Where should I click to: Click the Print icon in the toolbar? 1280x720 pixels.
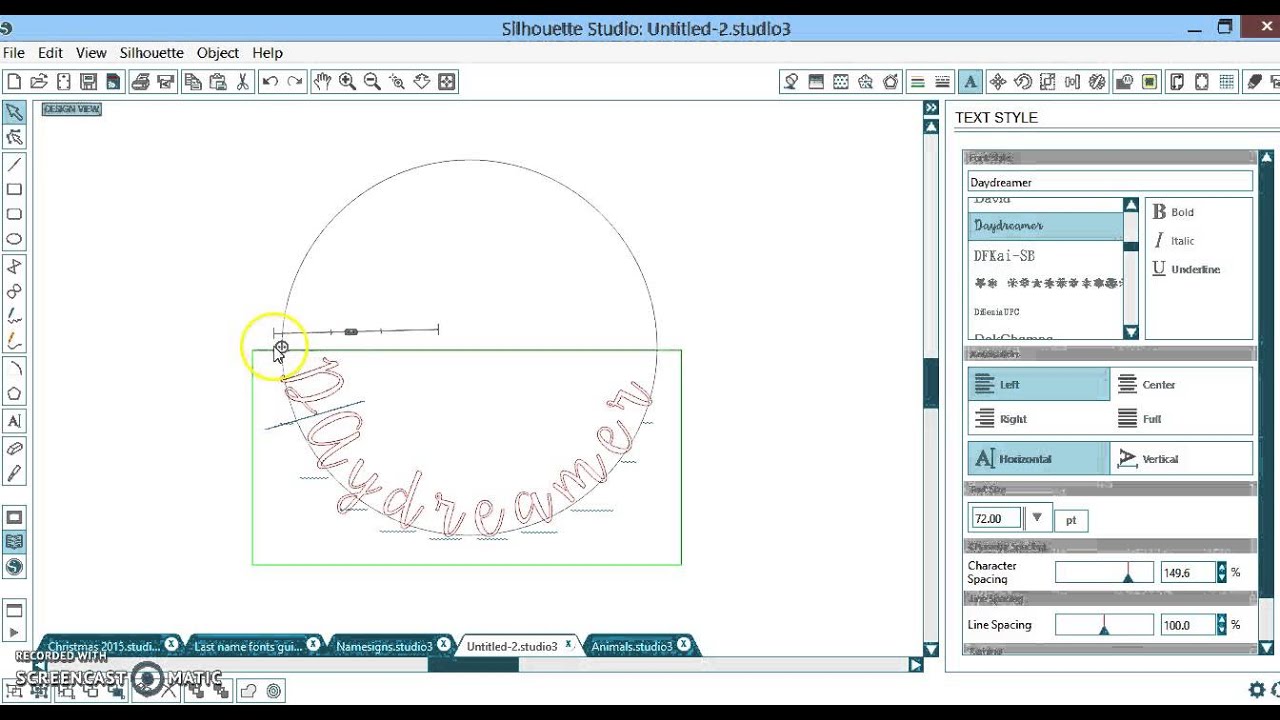click(x=141, y=82)
